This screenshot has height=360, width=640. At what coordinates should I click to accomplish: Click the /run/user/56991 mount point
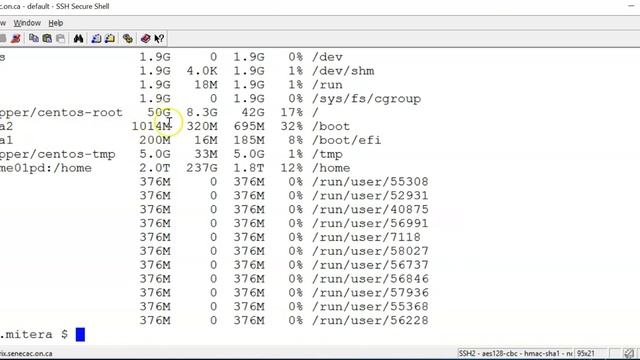pyautogui.click(x=370, y=224)
